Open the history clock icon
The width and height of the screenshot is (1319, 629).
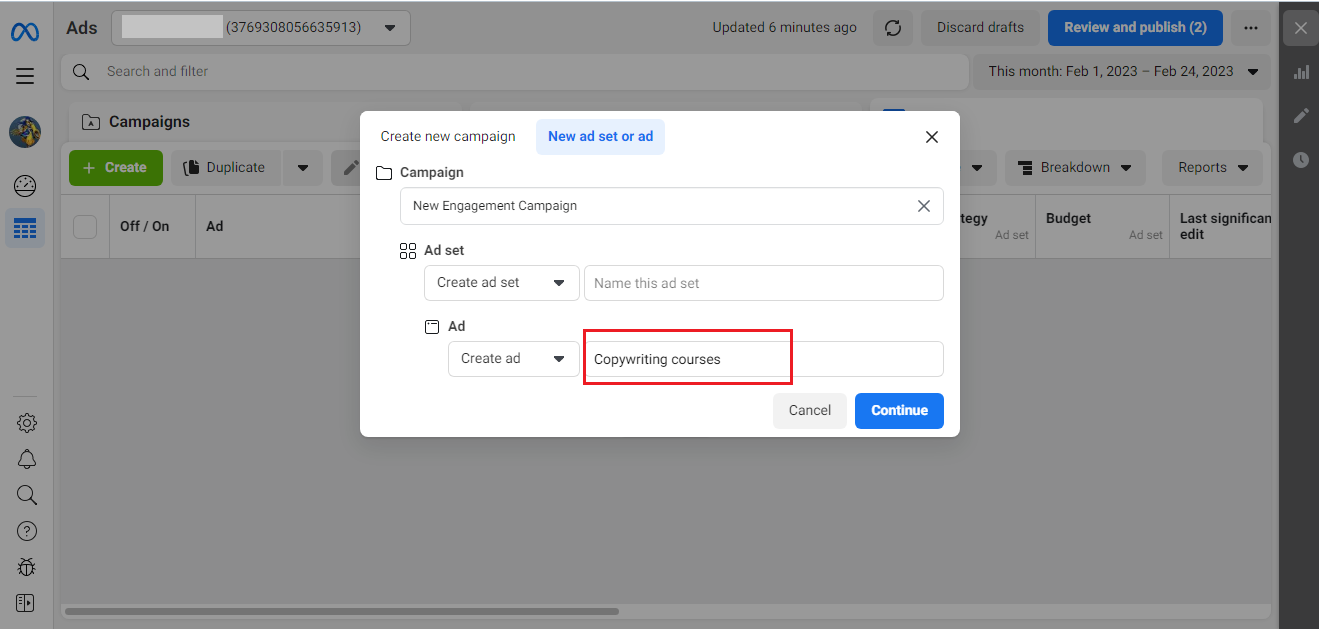(x=1301, y=160)
